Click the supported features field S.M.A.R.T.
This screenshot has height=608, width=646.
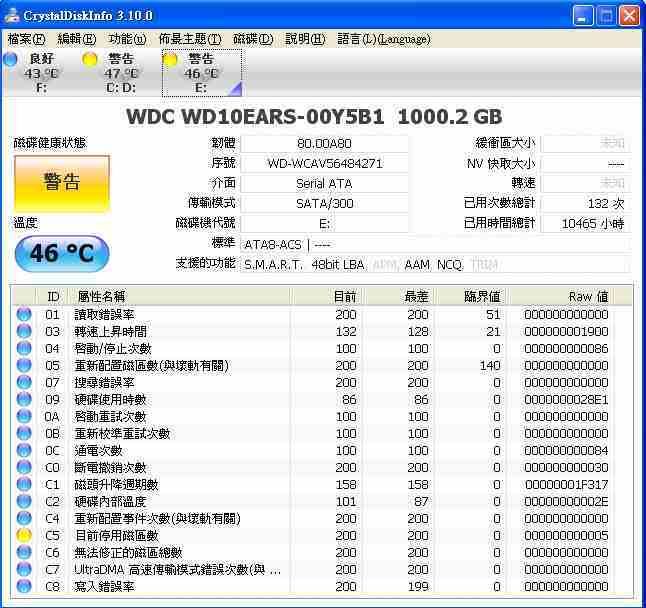pos(435,264)
